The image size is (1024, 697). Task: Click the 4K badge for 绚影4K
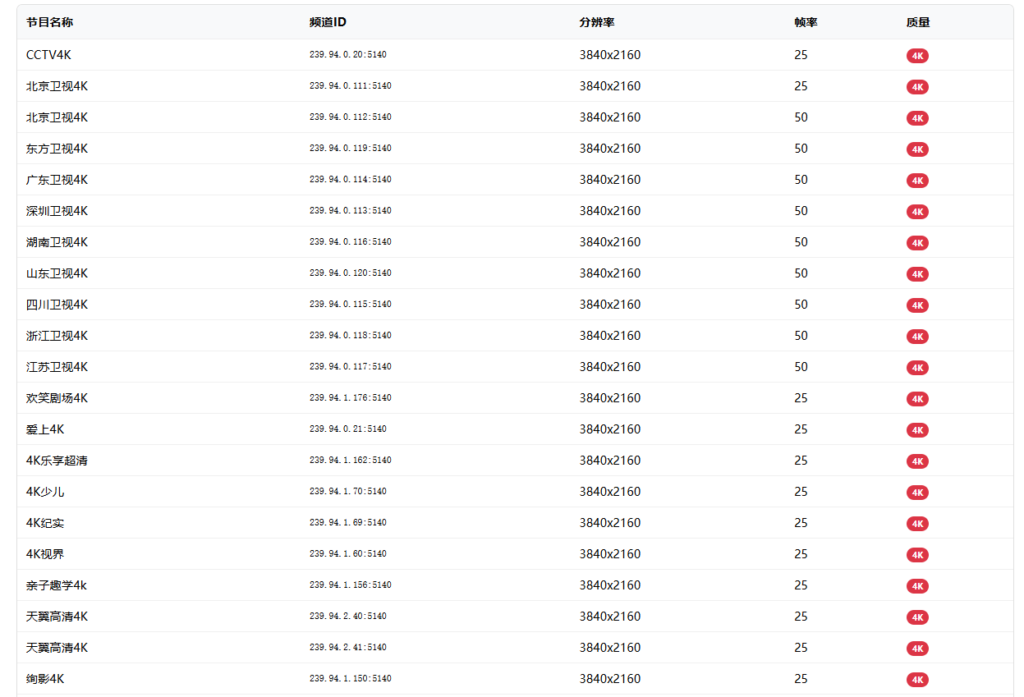click(917, 680)
